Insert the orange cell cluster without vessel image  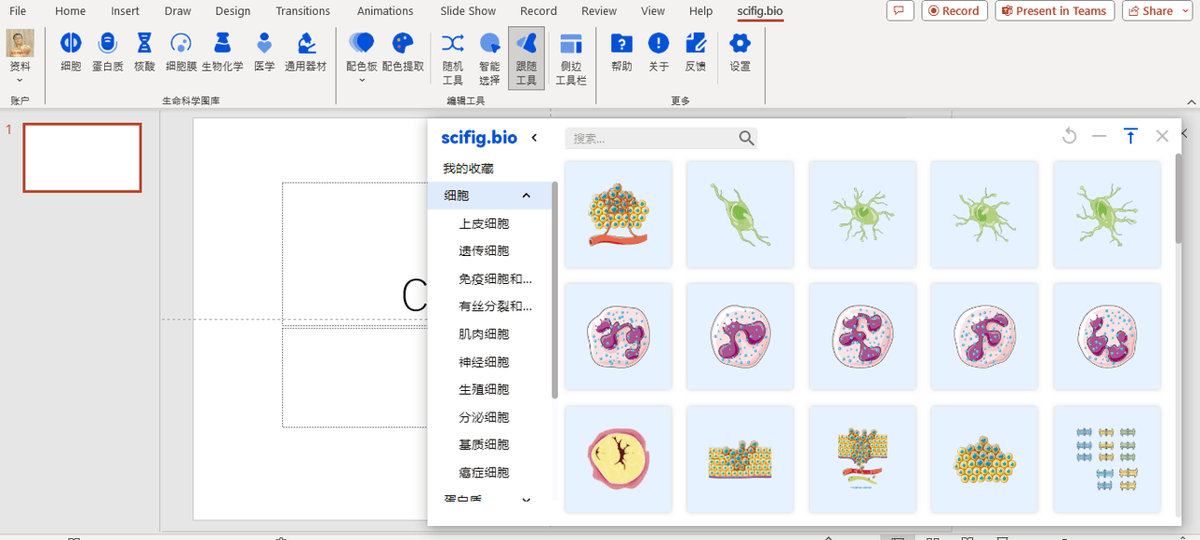click(x=985, y=459)
